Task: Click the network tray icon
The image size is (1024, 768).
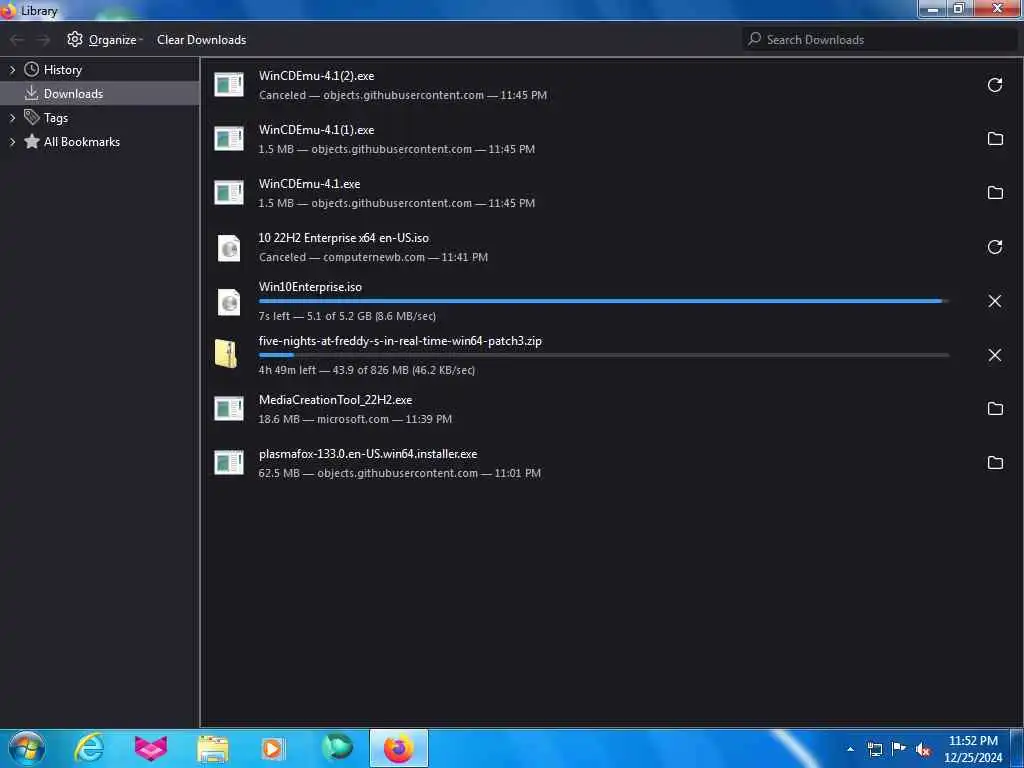Action: 874,749
